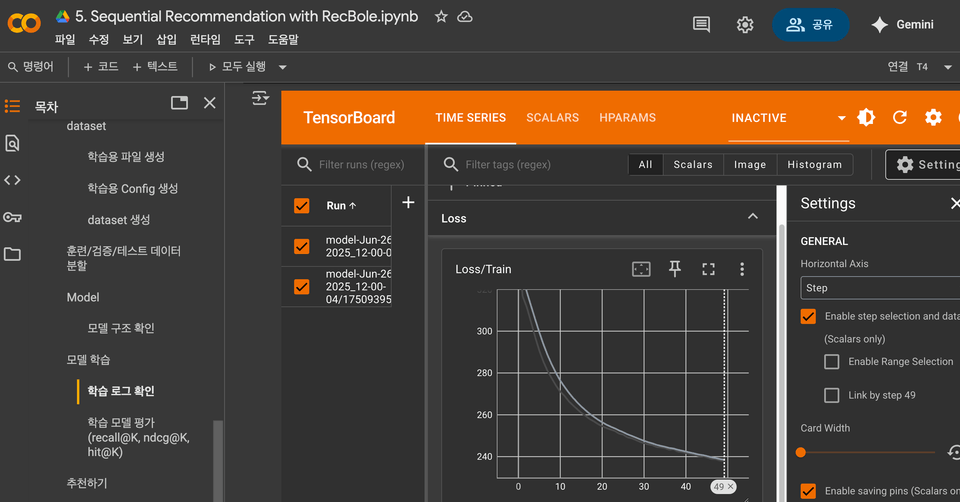Add a code cell with 코드

pyautogui.click(x=100, y=67)
